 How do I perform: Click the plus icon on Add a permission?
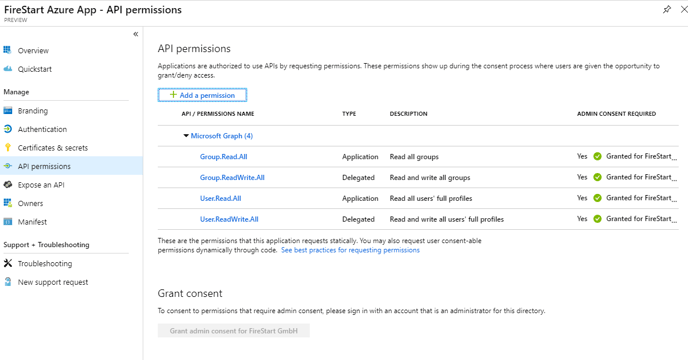[x=173, y=95]
